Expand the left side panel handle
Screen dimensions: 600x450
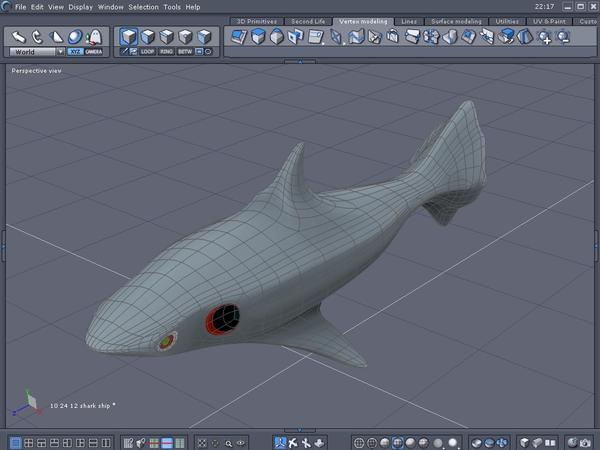[x=3, y=246]
